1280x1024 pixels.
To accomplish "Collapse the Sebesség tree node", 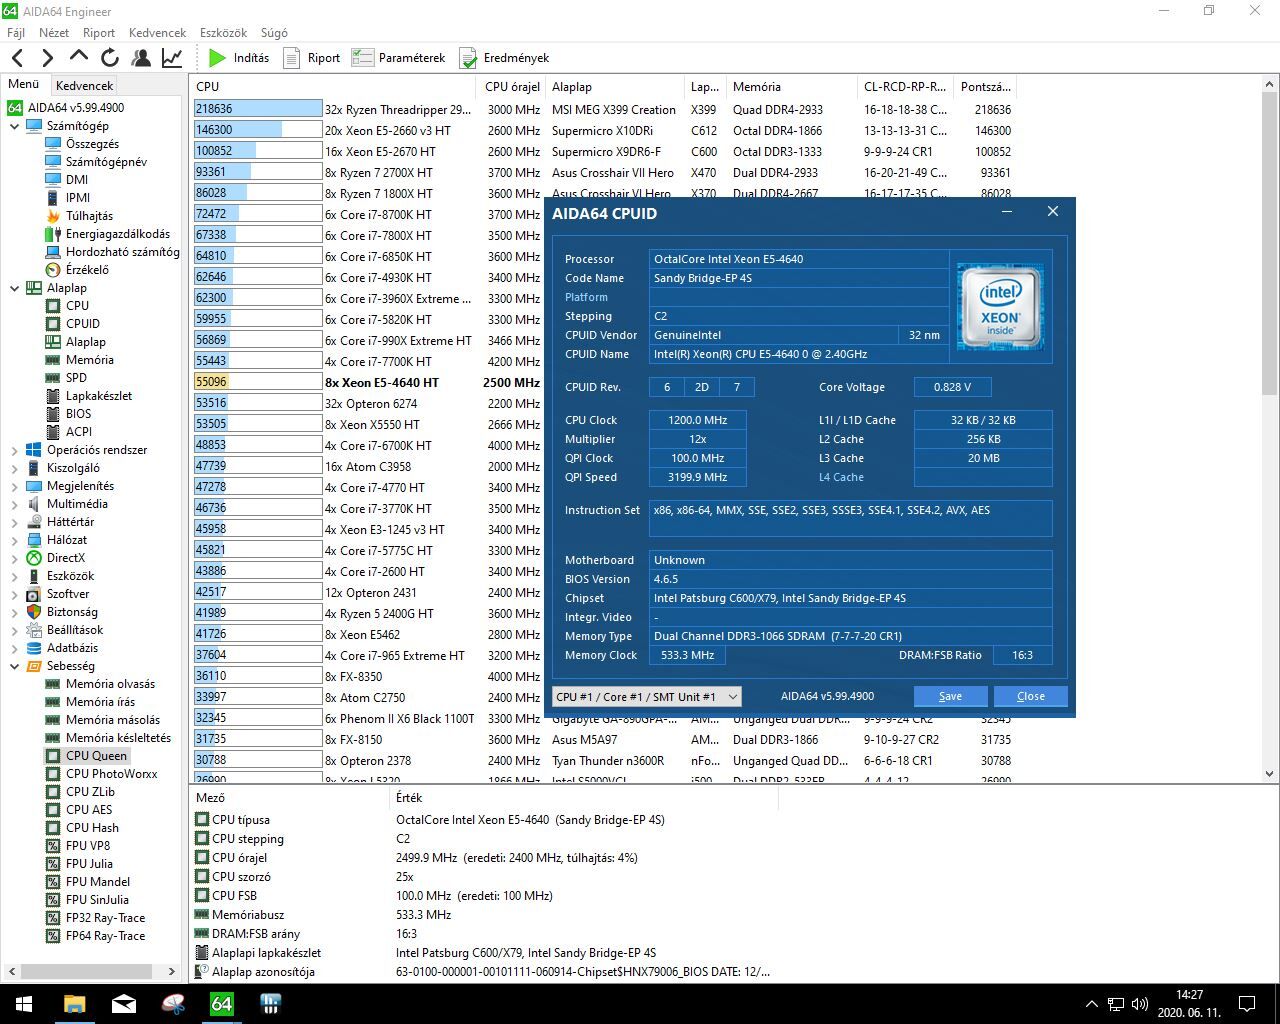I will coord(14,666).
